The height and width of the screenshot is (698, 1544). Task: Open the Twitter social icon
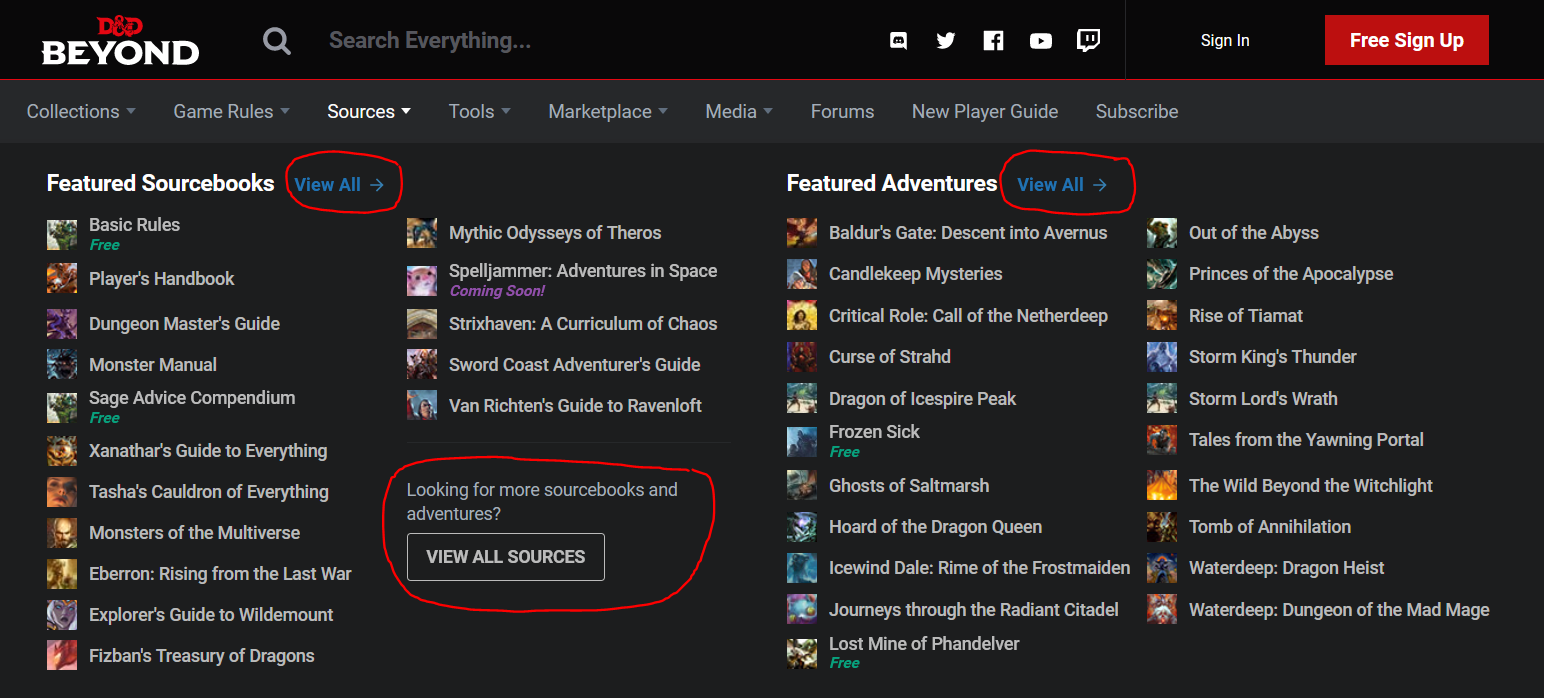pos(946,41)
